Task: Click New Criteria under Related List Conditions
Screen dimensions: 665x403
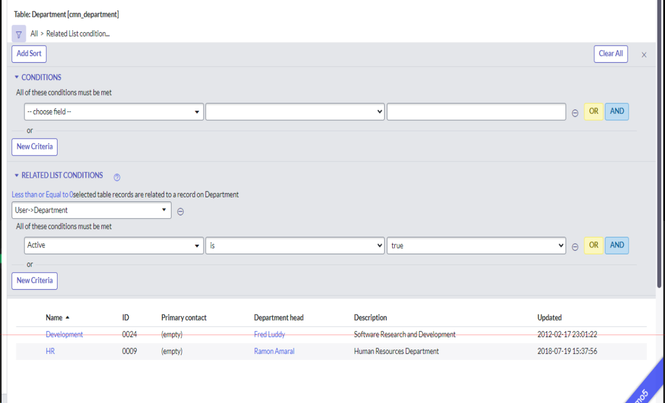Action: (34, 281)
